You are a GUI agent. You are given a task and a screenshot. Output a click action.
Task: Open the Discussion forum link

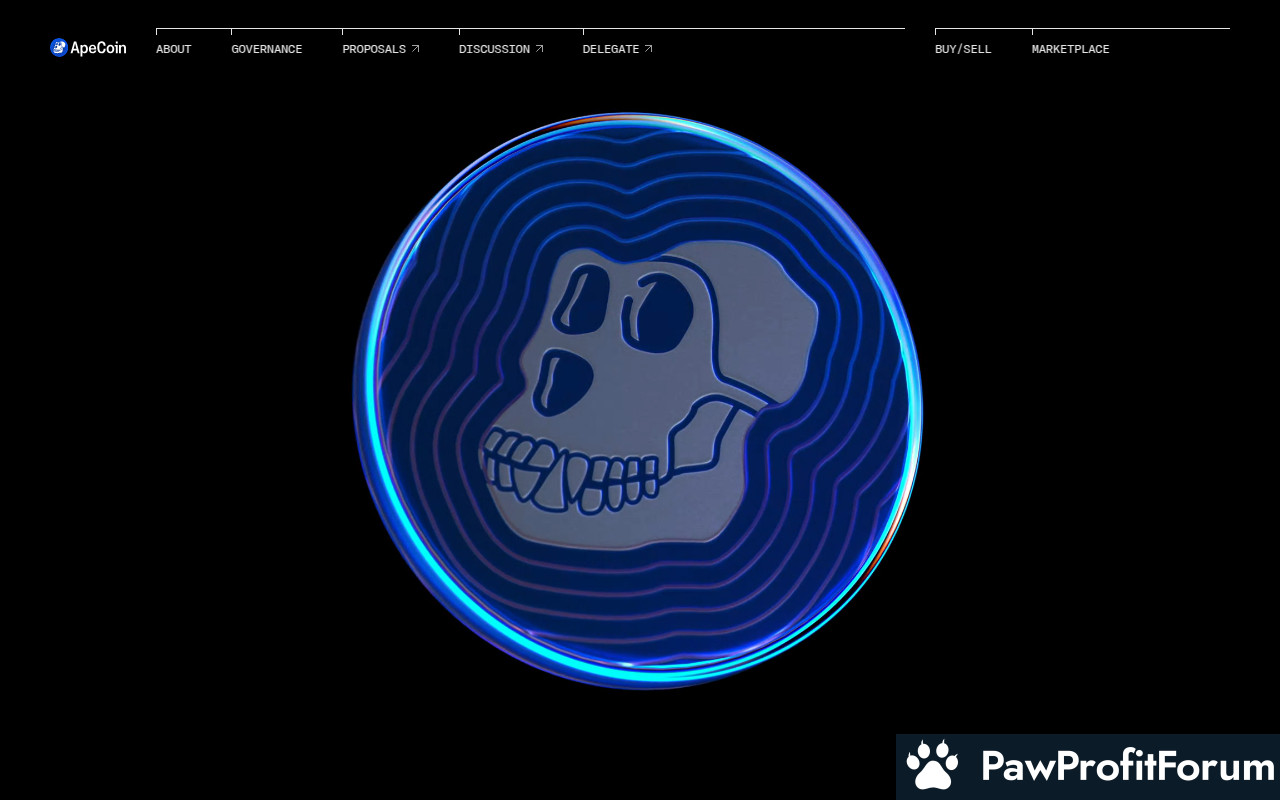point(502,49)
